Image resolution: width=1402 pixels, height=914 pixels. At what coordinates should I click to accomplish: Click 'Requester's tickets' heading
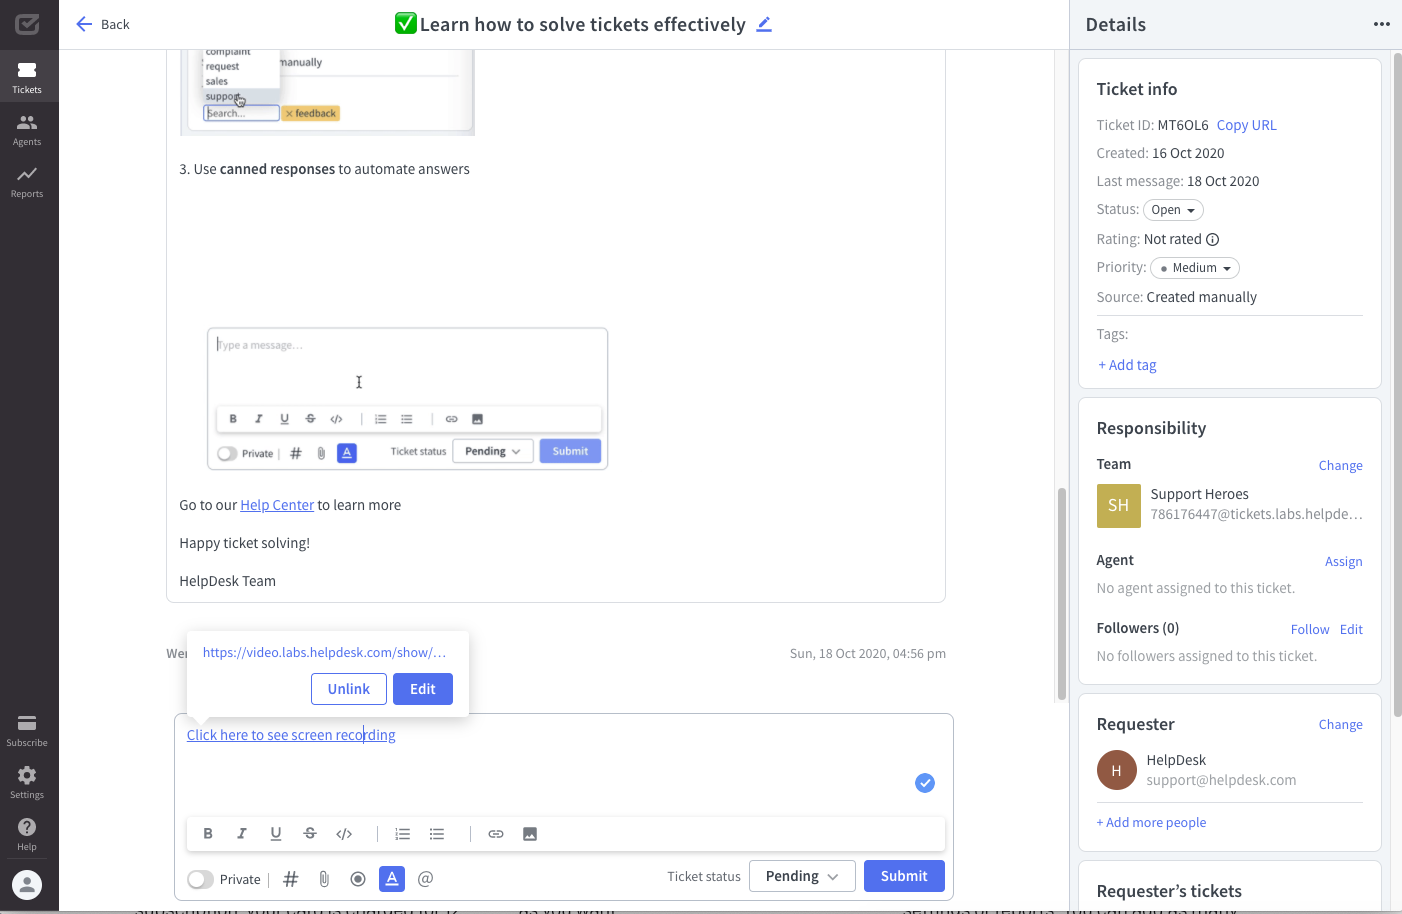click(x=1169, y=891)
